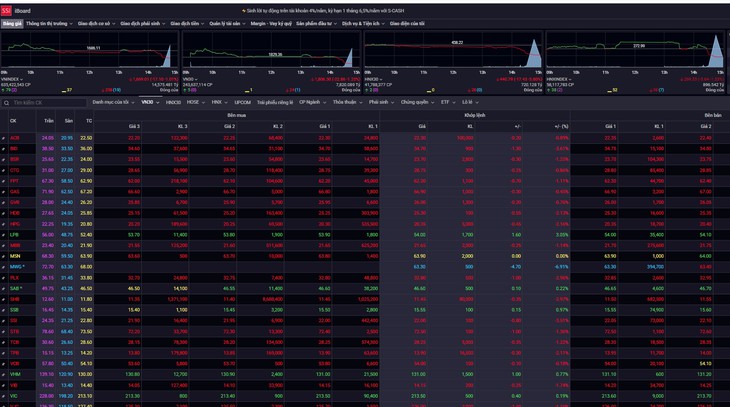730x407 pixels.
Task: Pin the ACB stock row
Action: (x=4, y=138)
